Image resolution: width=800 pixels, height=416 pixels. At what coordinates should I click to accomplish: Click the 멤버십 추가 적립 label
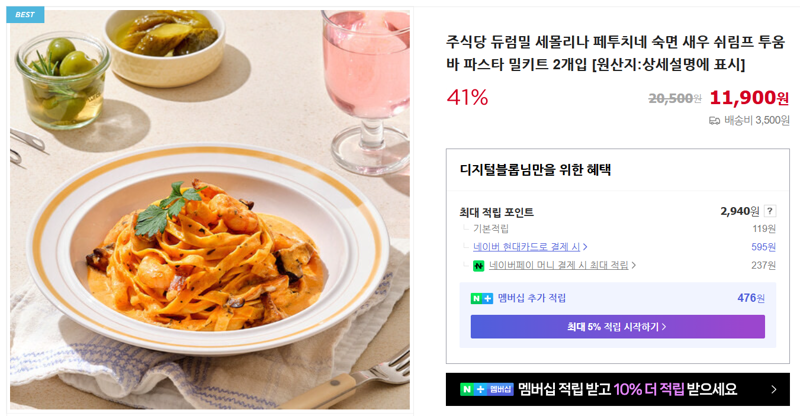[532, 298]
